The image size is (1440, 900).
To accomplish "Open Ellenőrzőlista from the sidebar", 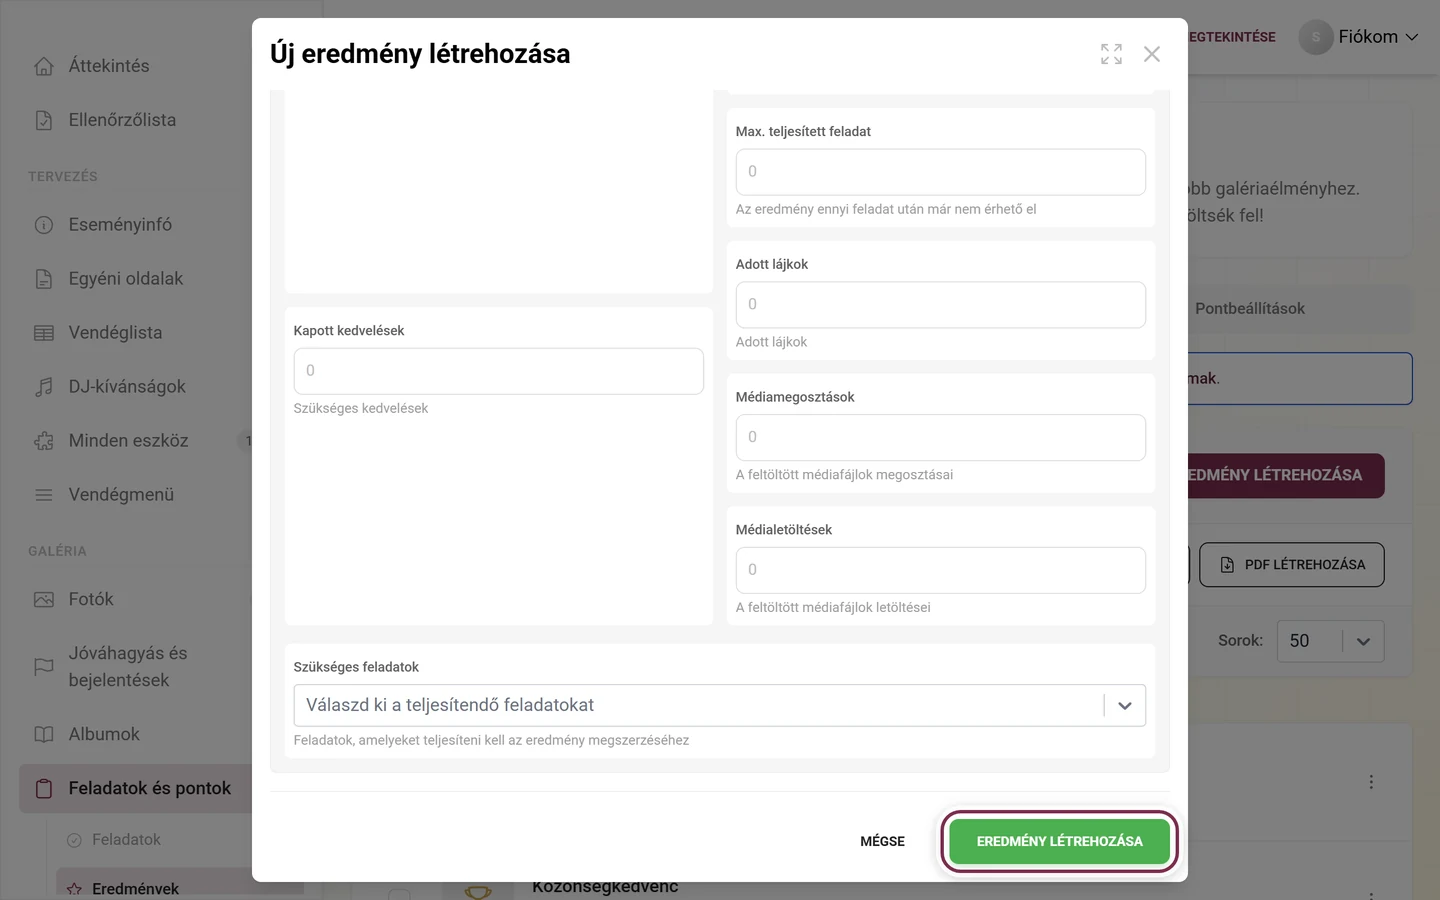I will click(122, 120).
